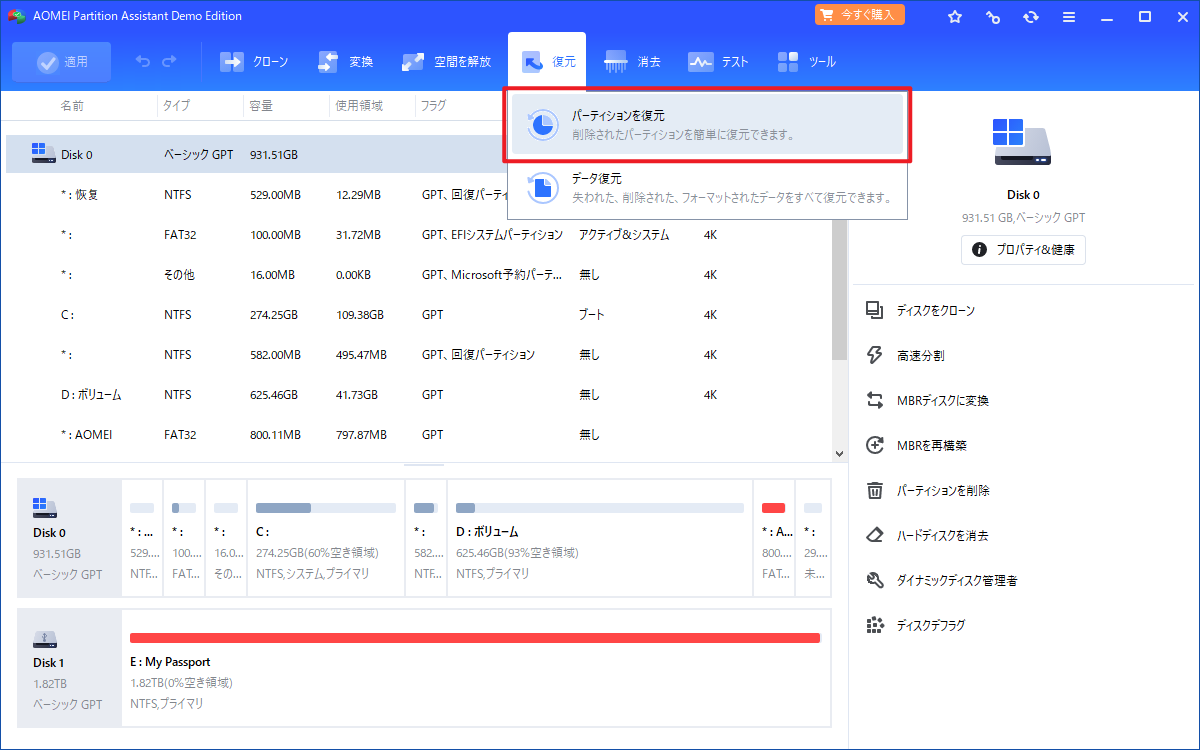
Task: Click the 今すぐ購入 buy now button
Action: coord(860,15)
